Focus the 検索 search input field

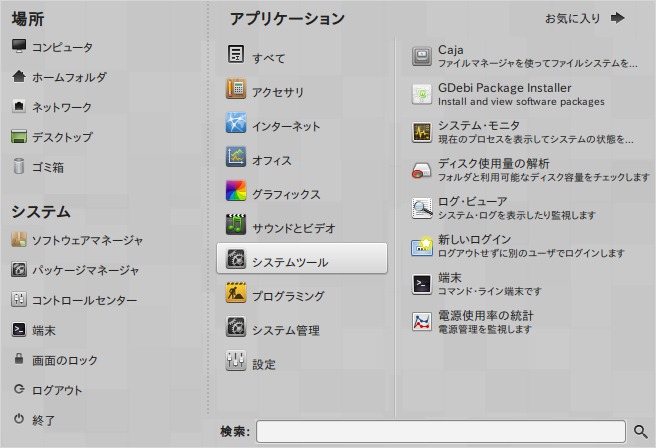point(441,431)
